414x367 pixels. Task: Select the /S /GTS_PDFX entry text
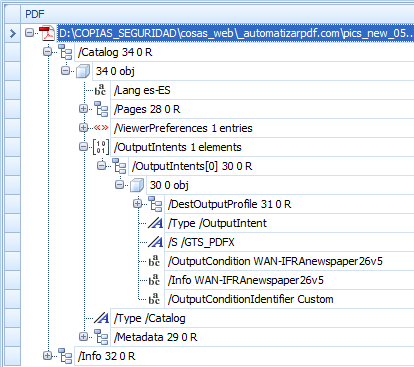point(201,242)
